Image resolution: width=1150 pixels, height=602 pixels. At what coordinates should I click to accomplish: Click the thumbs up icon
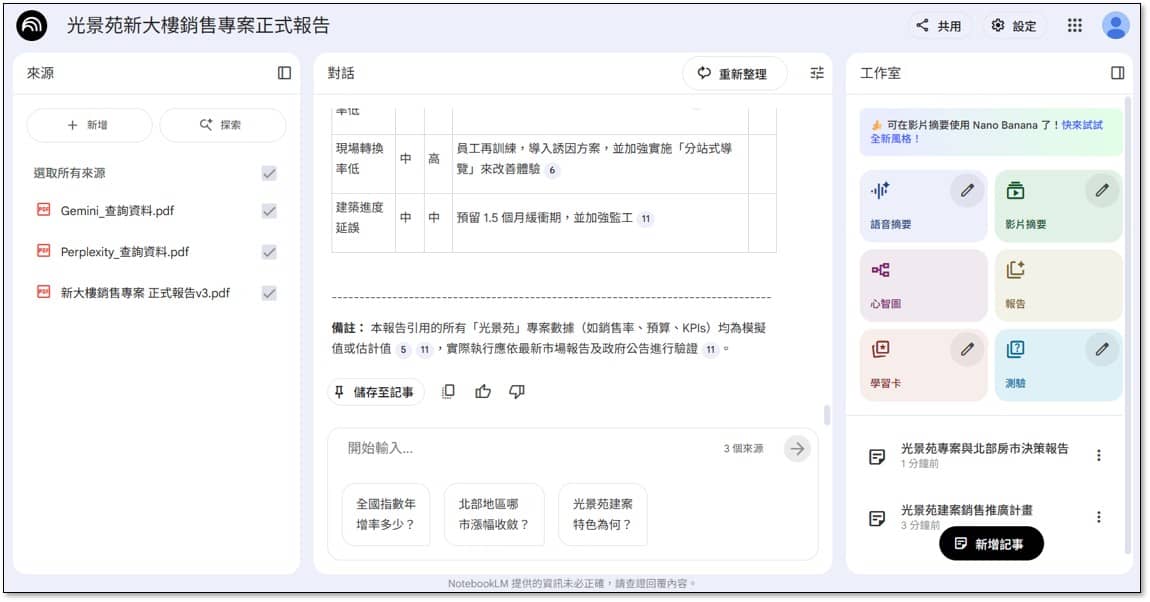[x=483, y=392]
